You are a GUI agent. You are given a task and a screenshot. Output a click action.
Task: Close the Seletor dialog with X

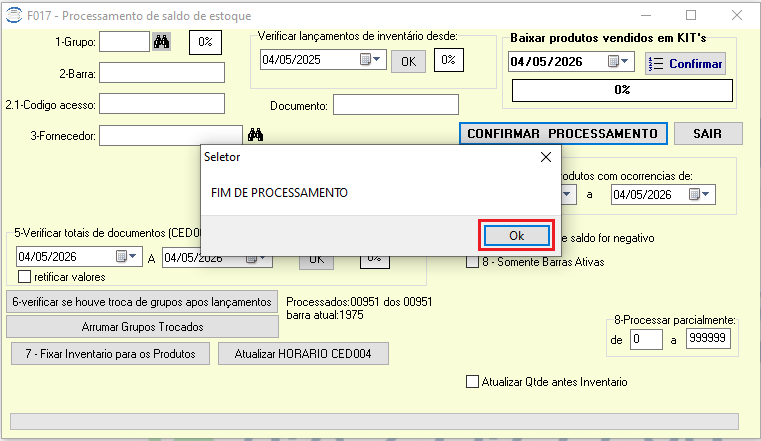[546, 157]
